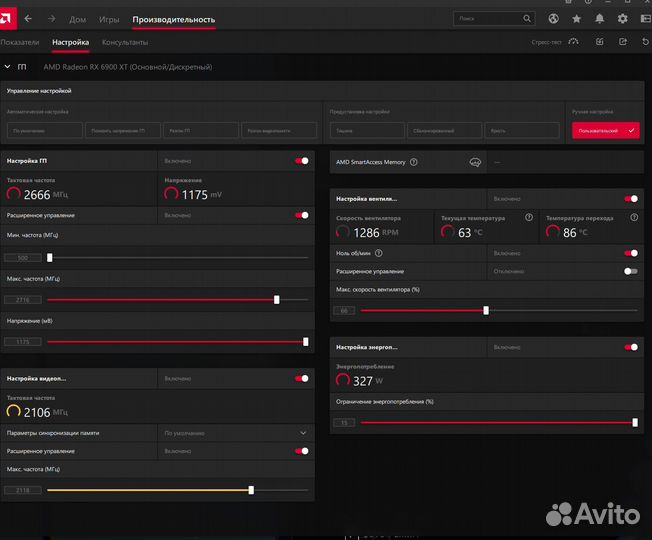Switch to the Дом tab
This screenshot has width=652, height=540.
click(x=78, y=20)
